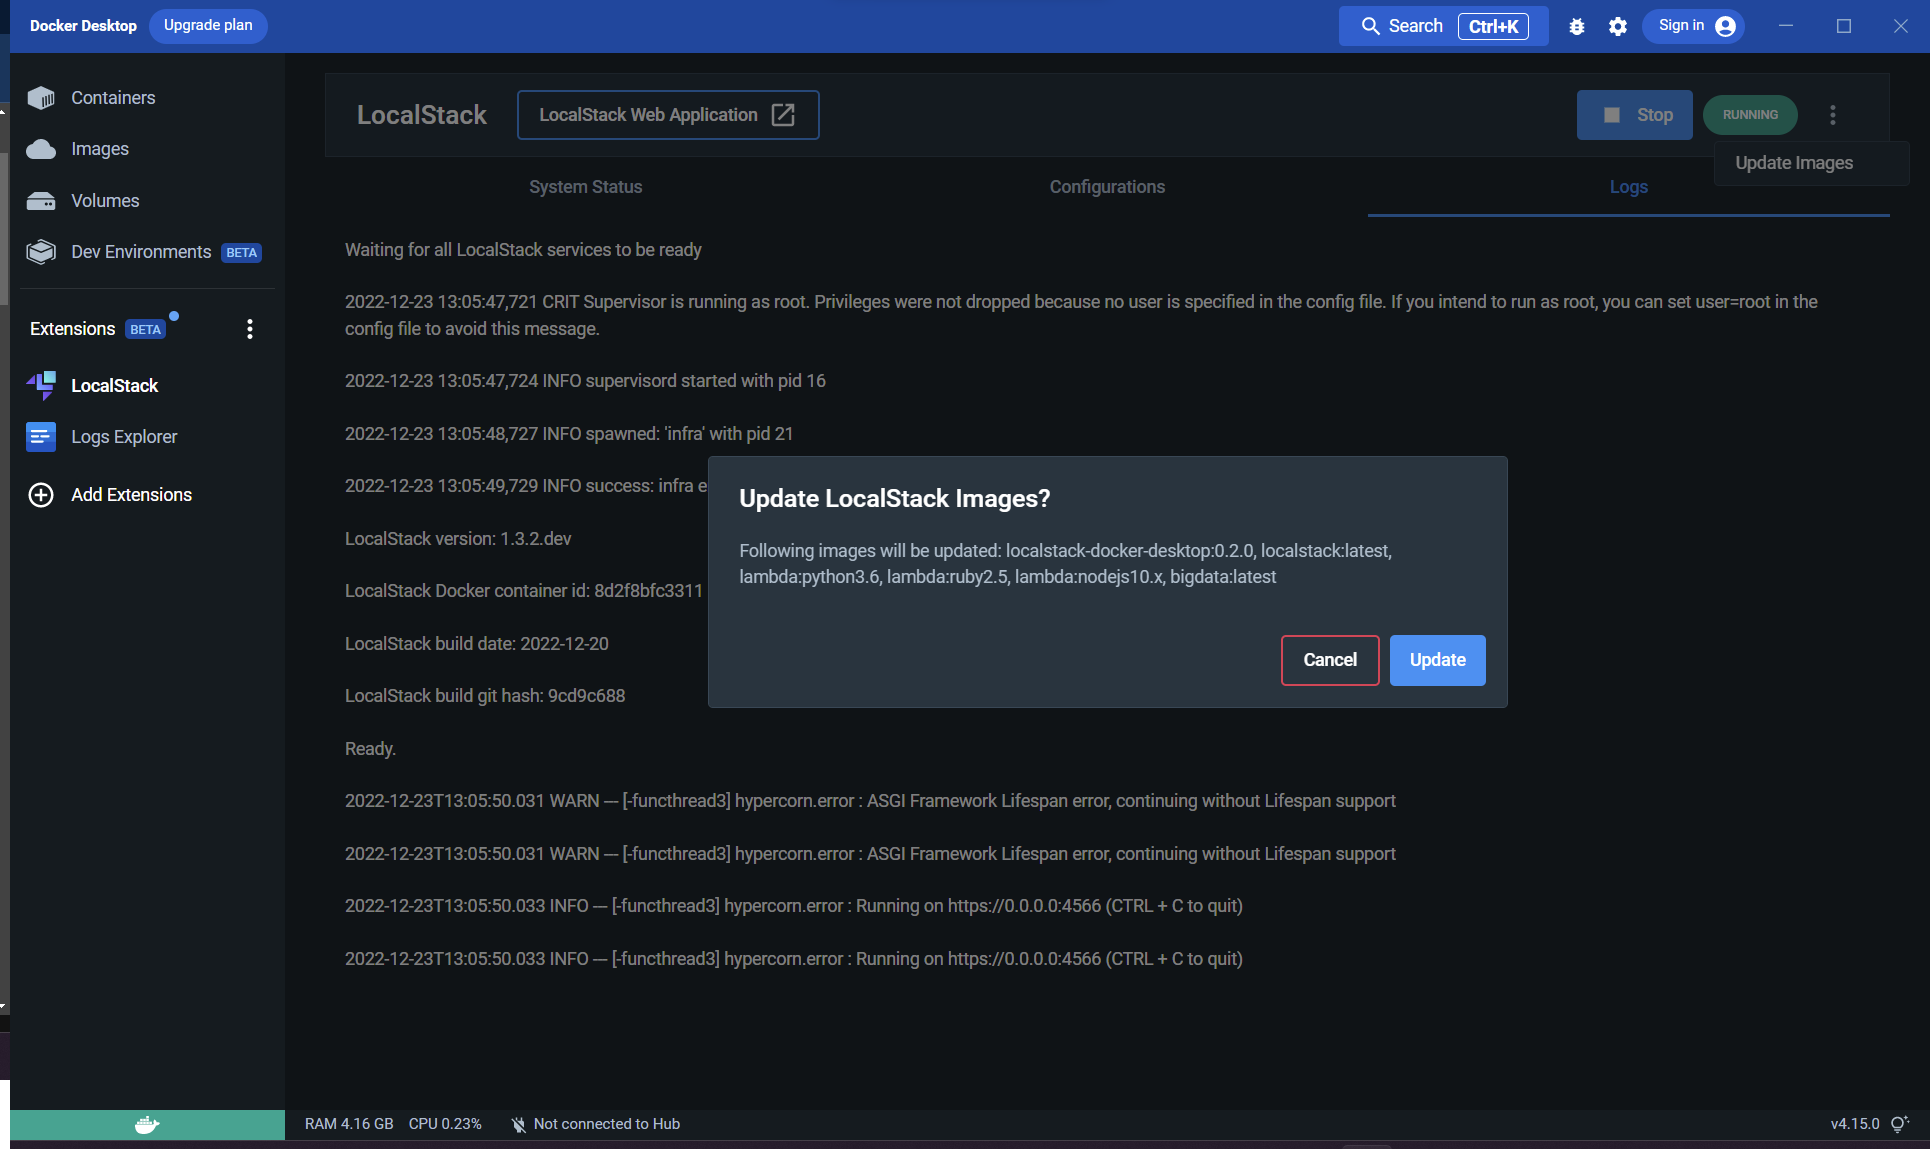Open the Containers sidebar icon
This screenshot has width=1930, height=1149.
pos(41,98)
